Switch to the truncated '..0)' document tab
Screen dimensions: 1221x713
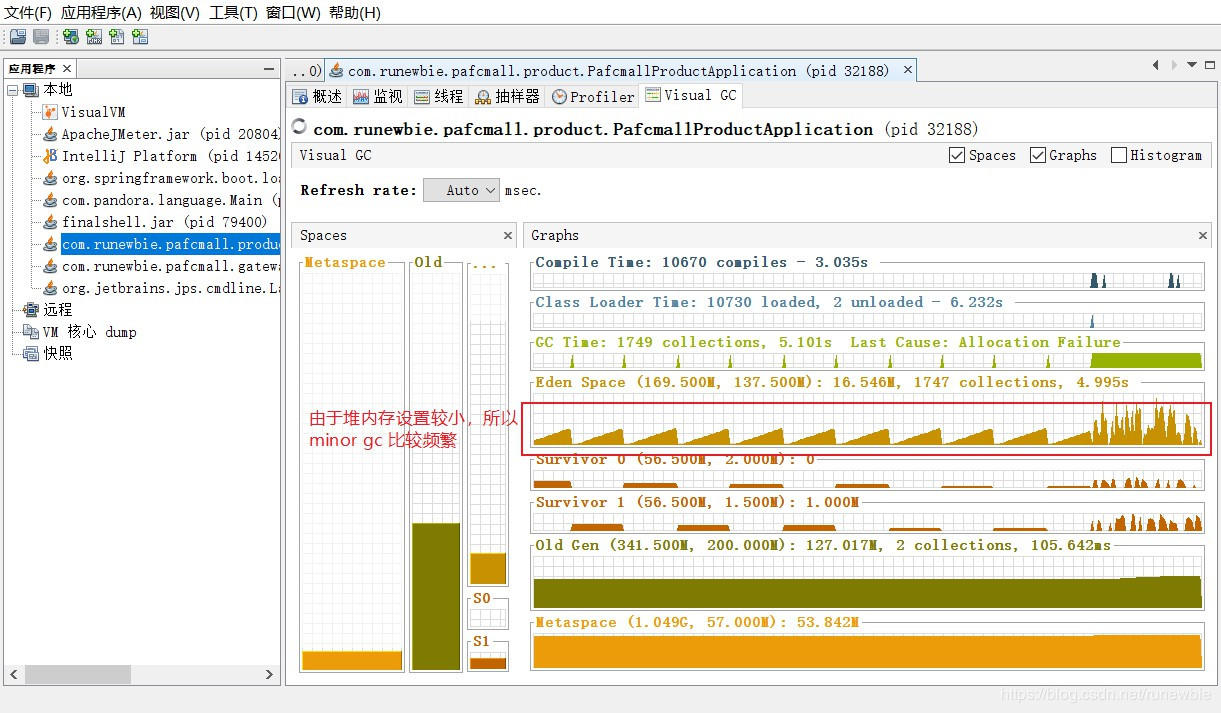pyautogui.click(x=306, y=71)
